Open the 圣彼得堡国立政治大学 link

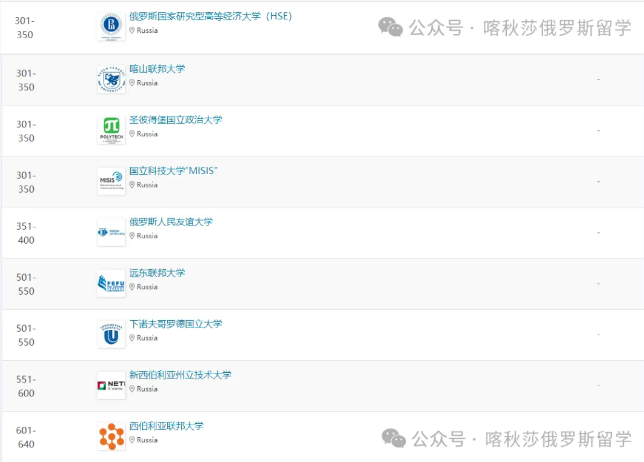[175, 120]
